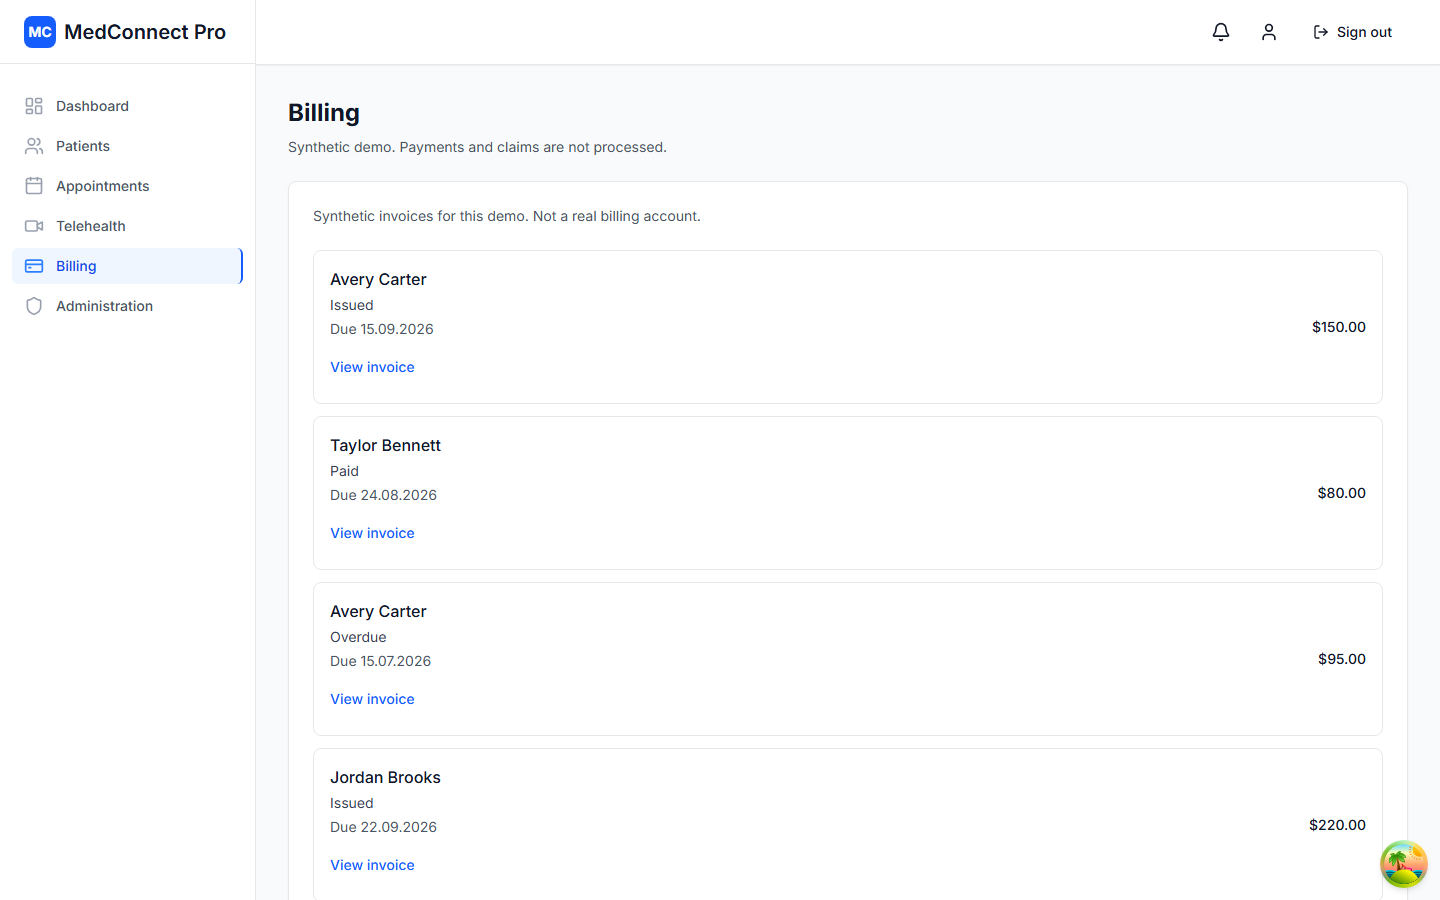
Task: Open the Patients section
Action: point(127,146)
